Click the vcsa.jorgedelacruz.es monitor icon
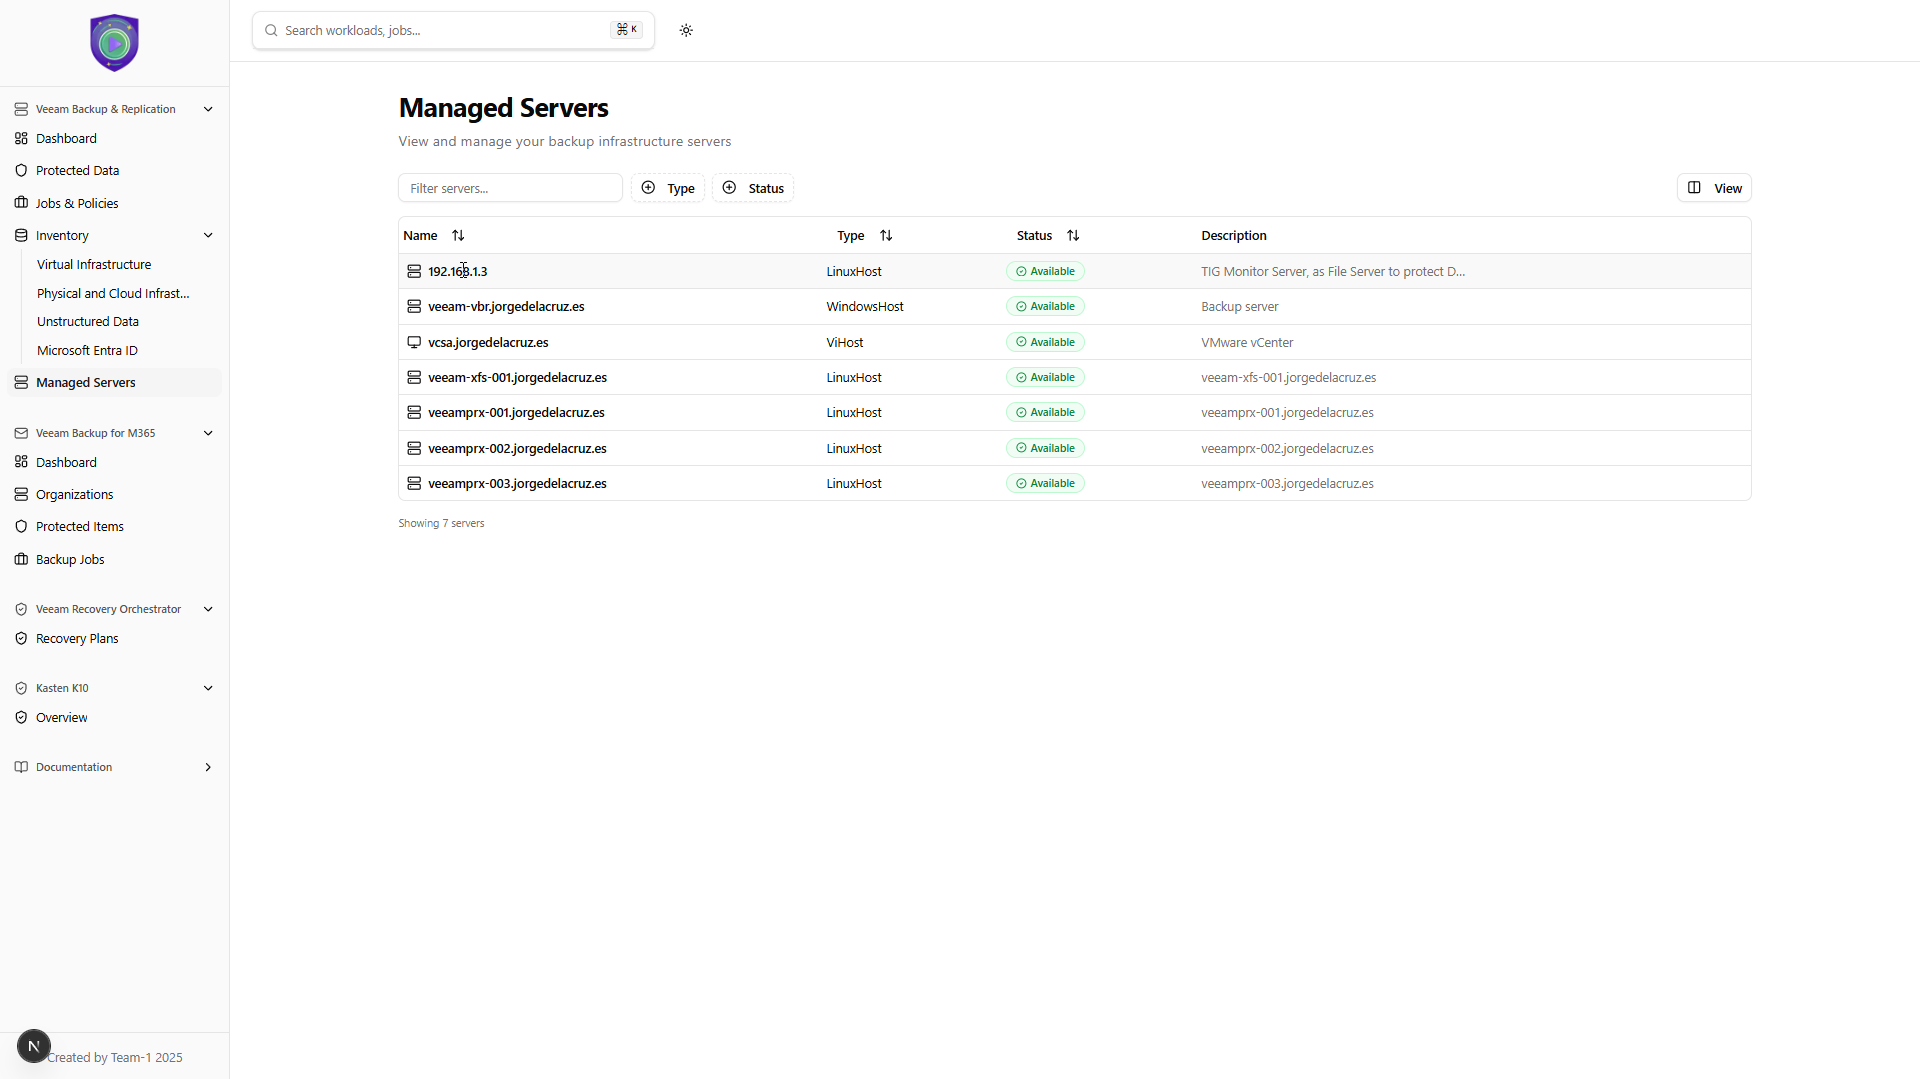The width and height of the screenshot is (1920, 1079). [x=414, y=342]
